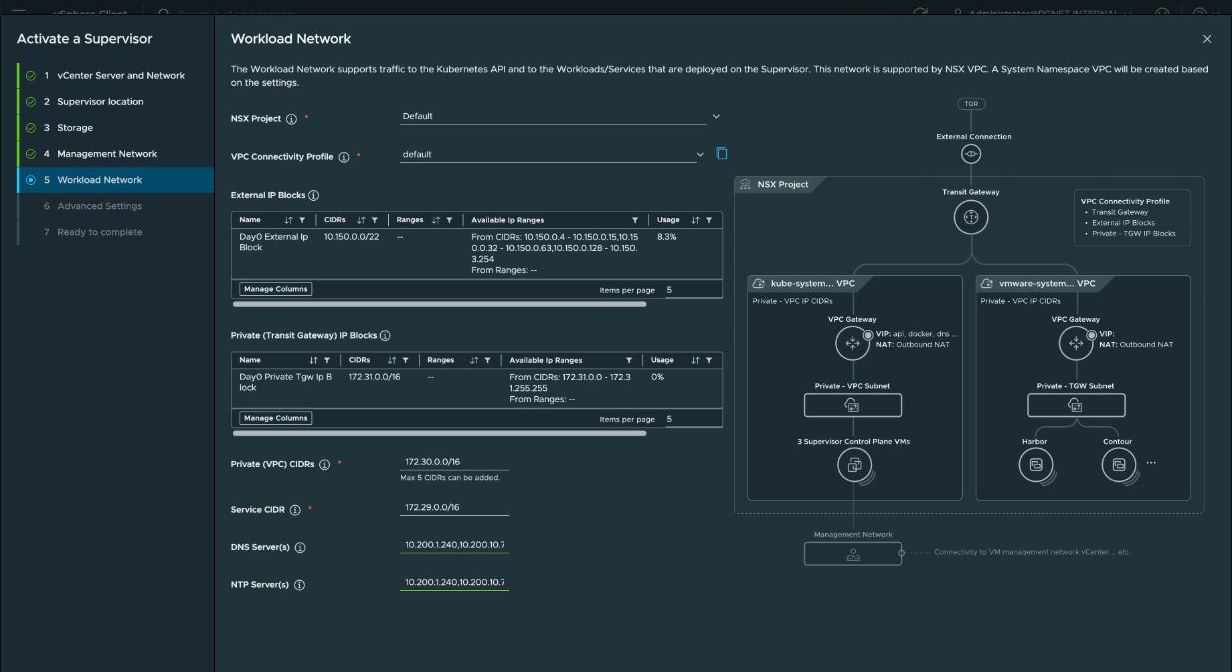Click Private Transit Gateway table horizontal scrollbar

[439, 433]
